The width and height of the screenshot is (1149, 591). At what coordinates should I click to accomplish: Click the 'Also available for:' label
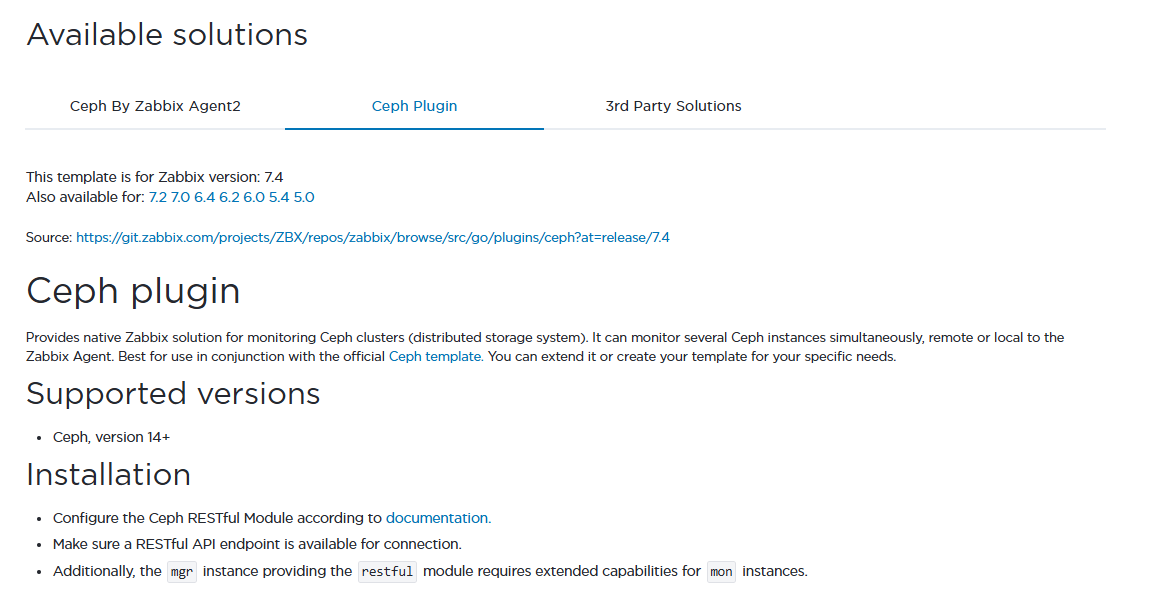86,197
